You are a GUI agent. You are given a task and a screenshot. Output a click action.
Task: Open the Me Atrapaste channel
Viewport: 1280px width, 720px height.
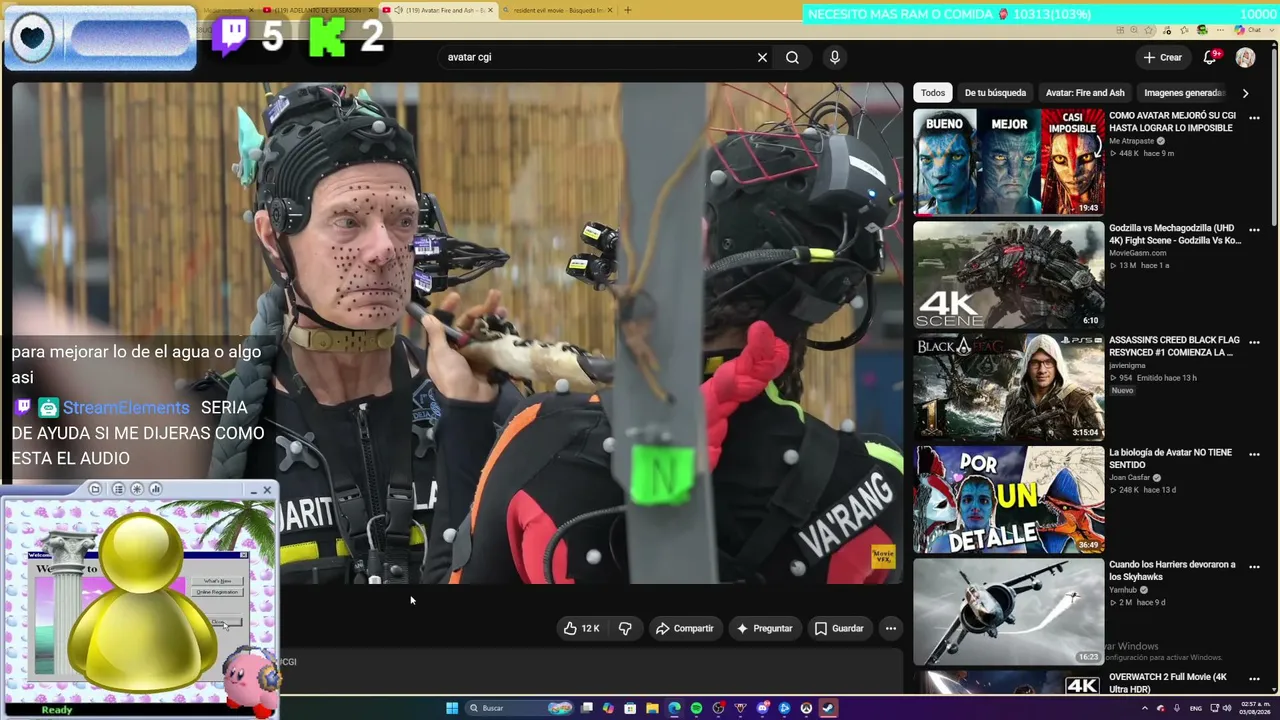tap(1131, 141)
